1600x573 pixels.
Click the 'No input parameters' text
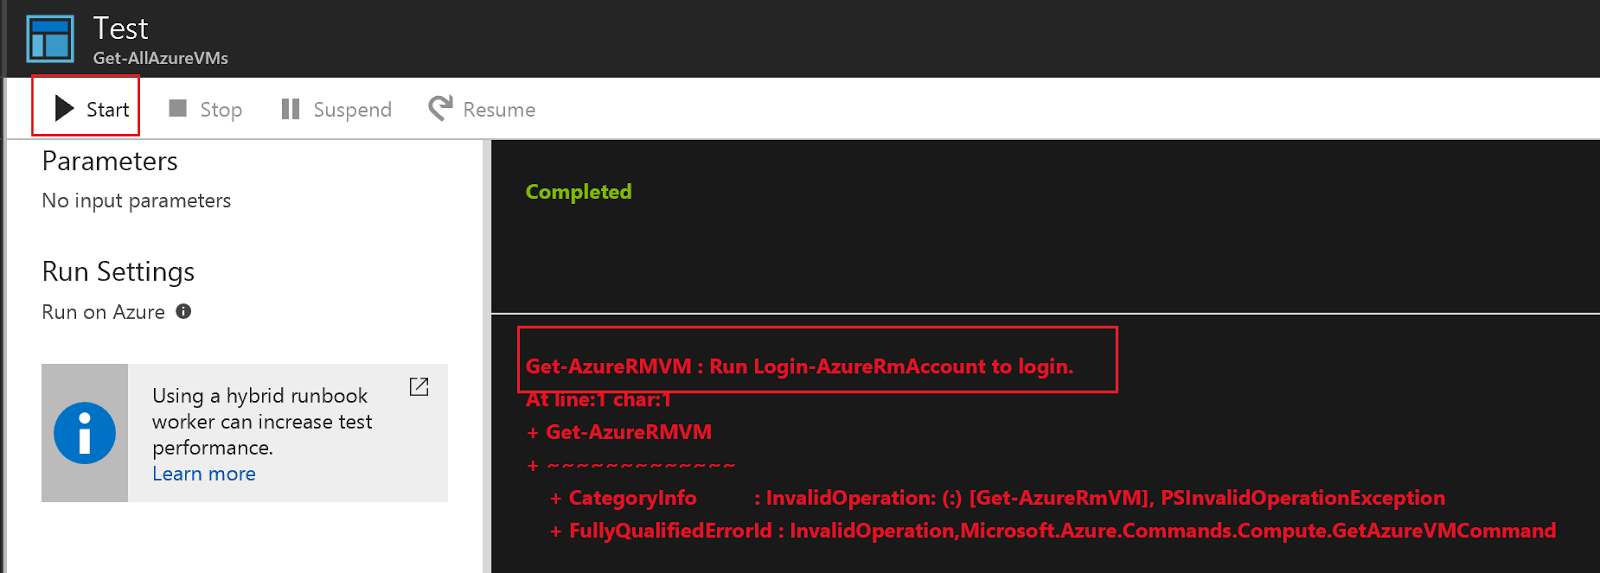coord(136,201)
